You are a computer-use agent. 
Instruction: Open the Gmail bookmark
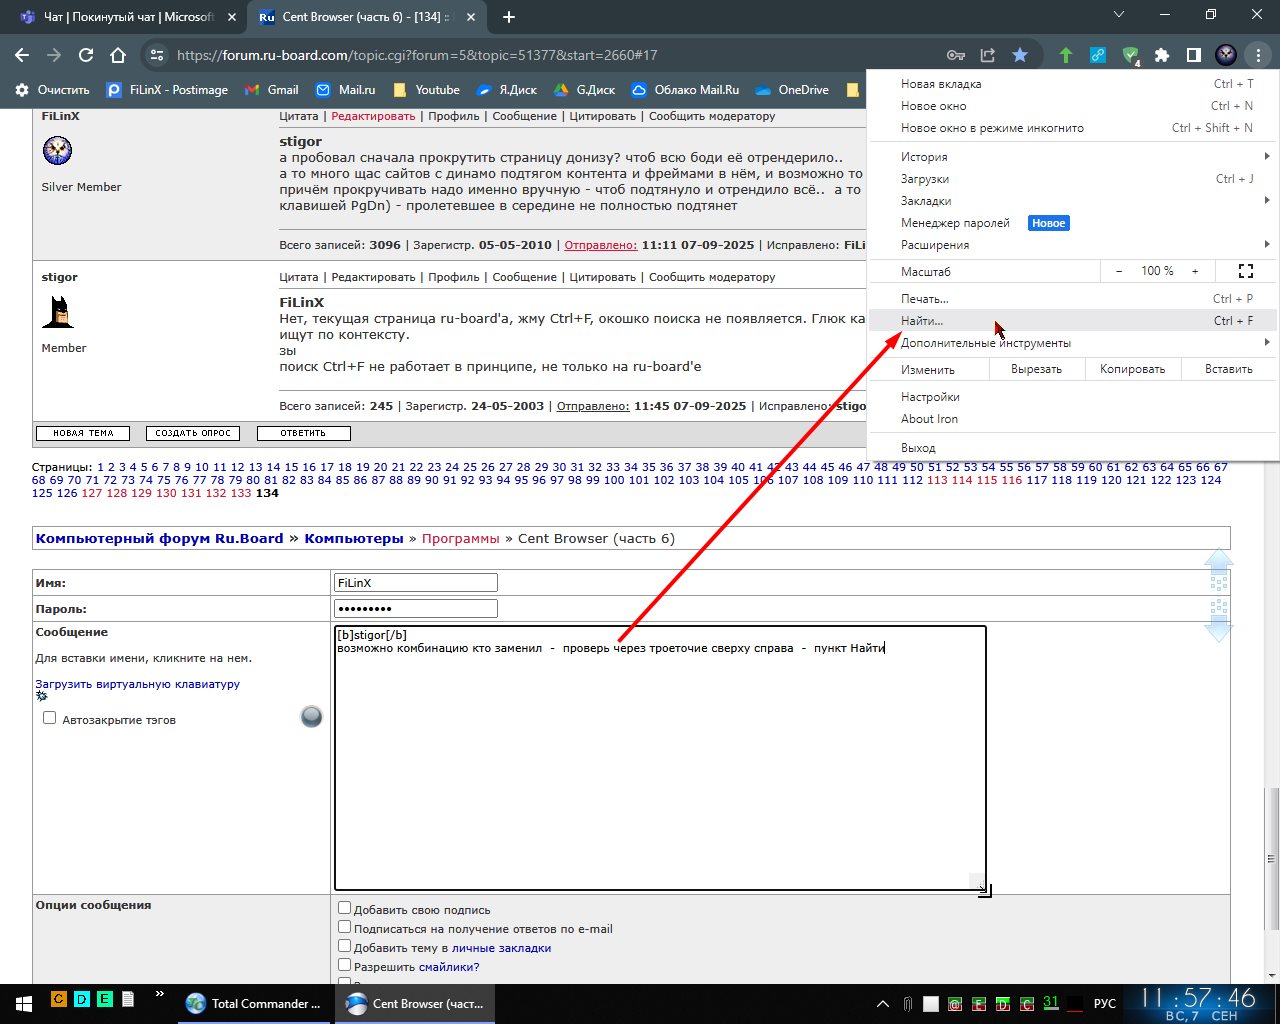(272, 89)
